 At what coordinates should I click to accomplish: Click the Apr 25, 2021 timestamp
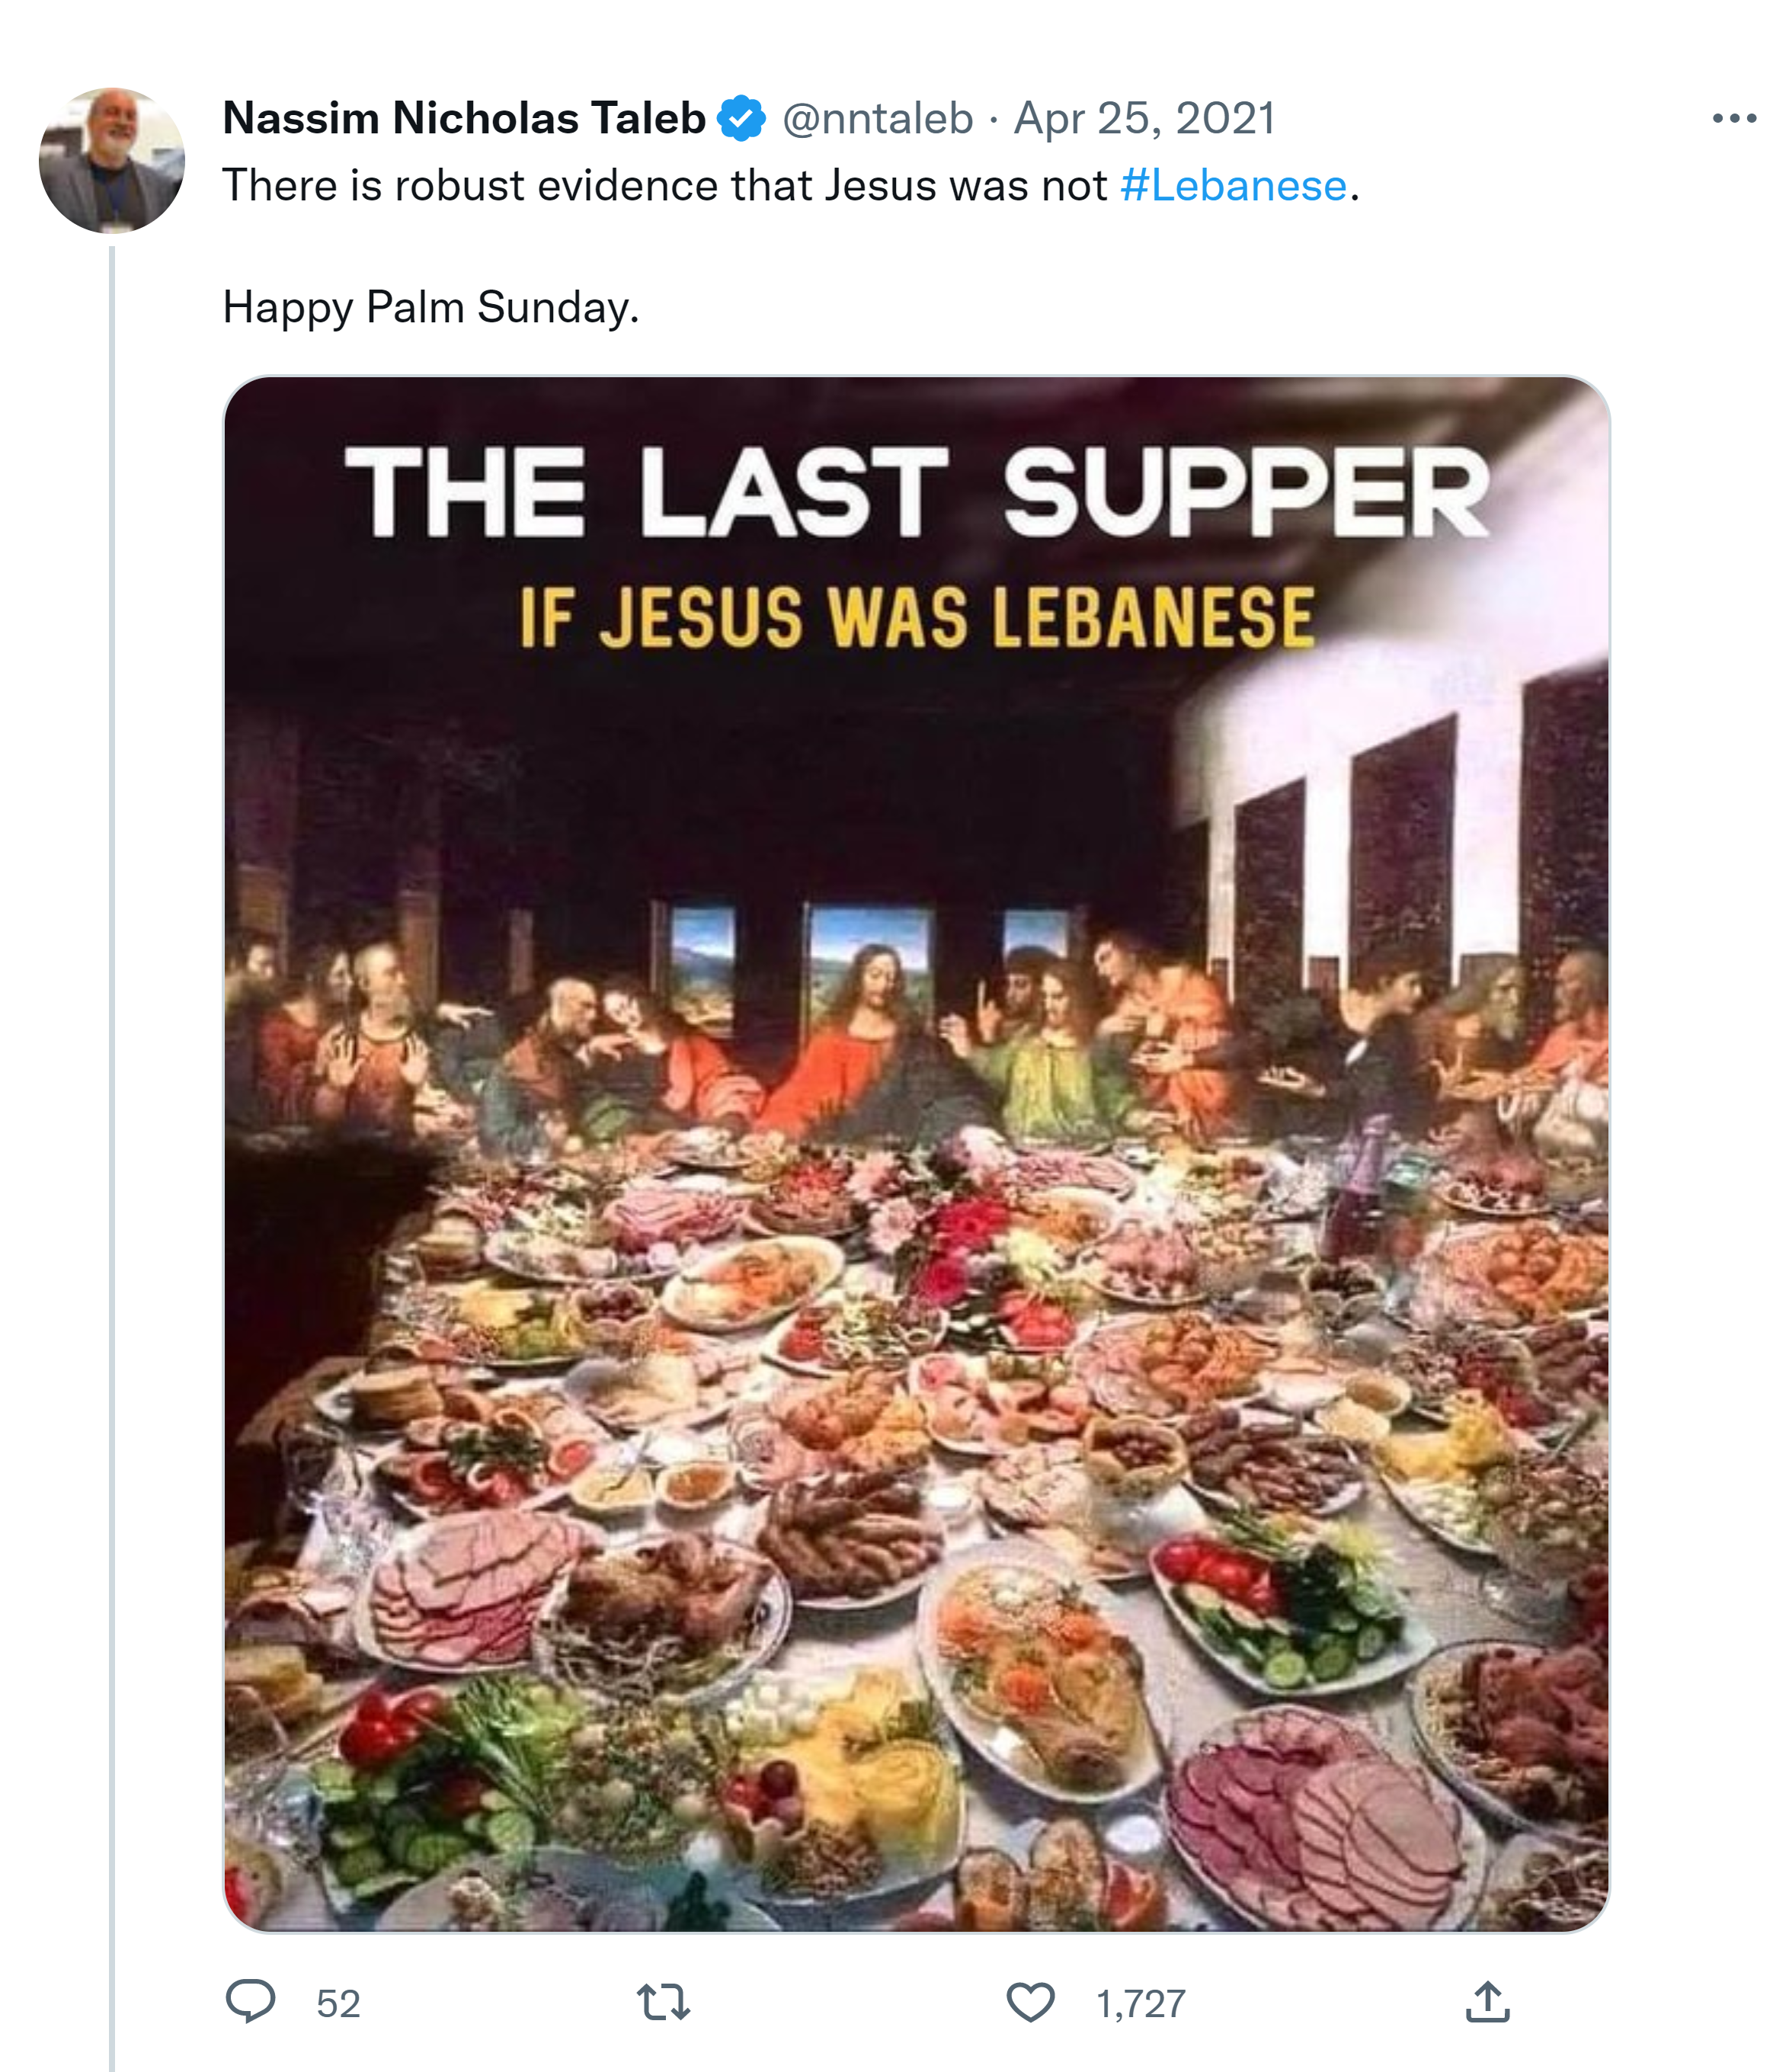(x=1145, y=119)
